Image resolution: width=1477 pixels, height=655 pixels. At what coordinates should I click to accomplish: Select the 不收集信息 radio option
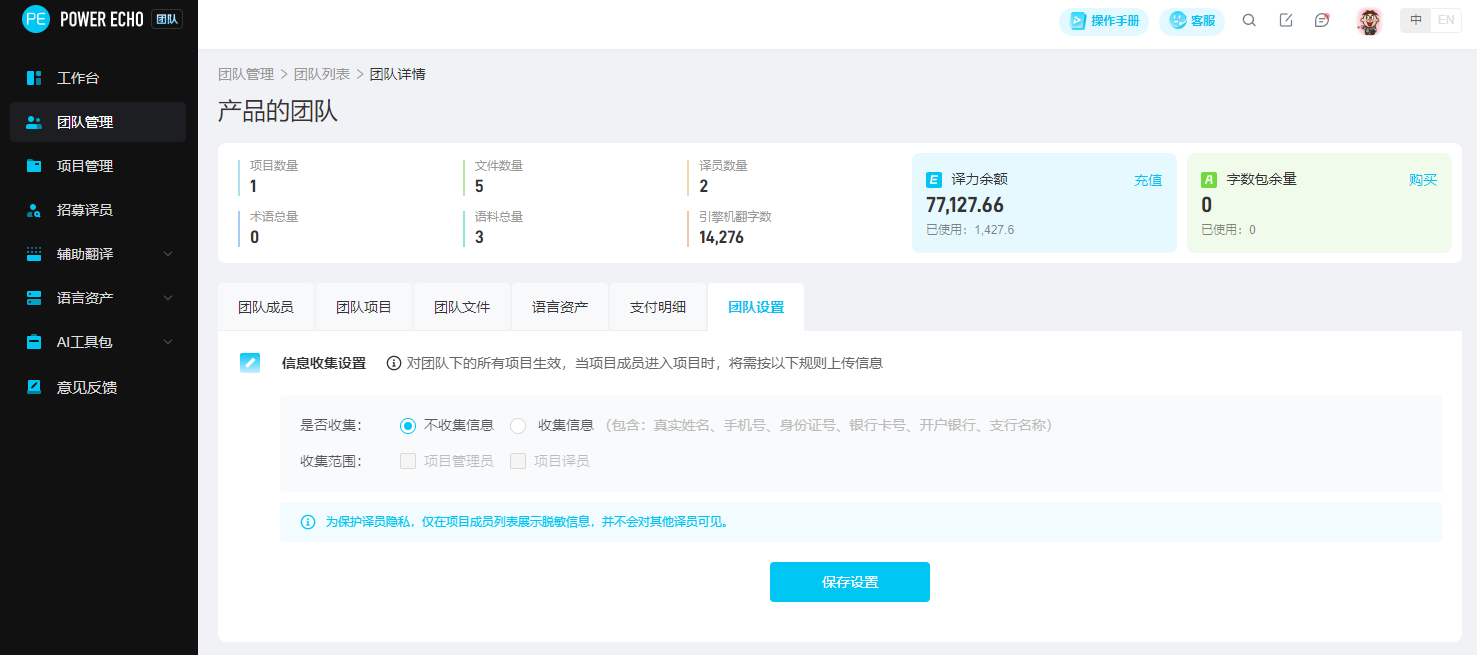(408, 425)
